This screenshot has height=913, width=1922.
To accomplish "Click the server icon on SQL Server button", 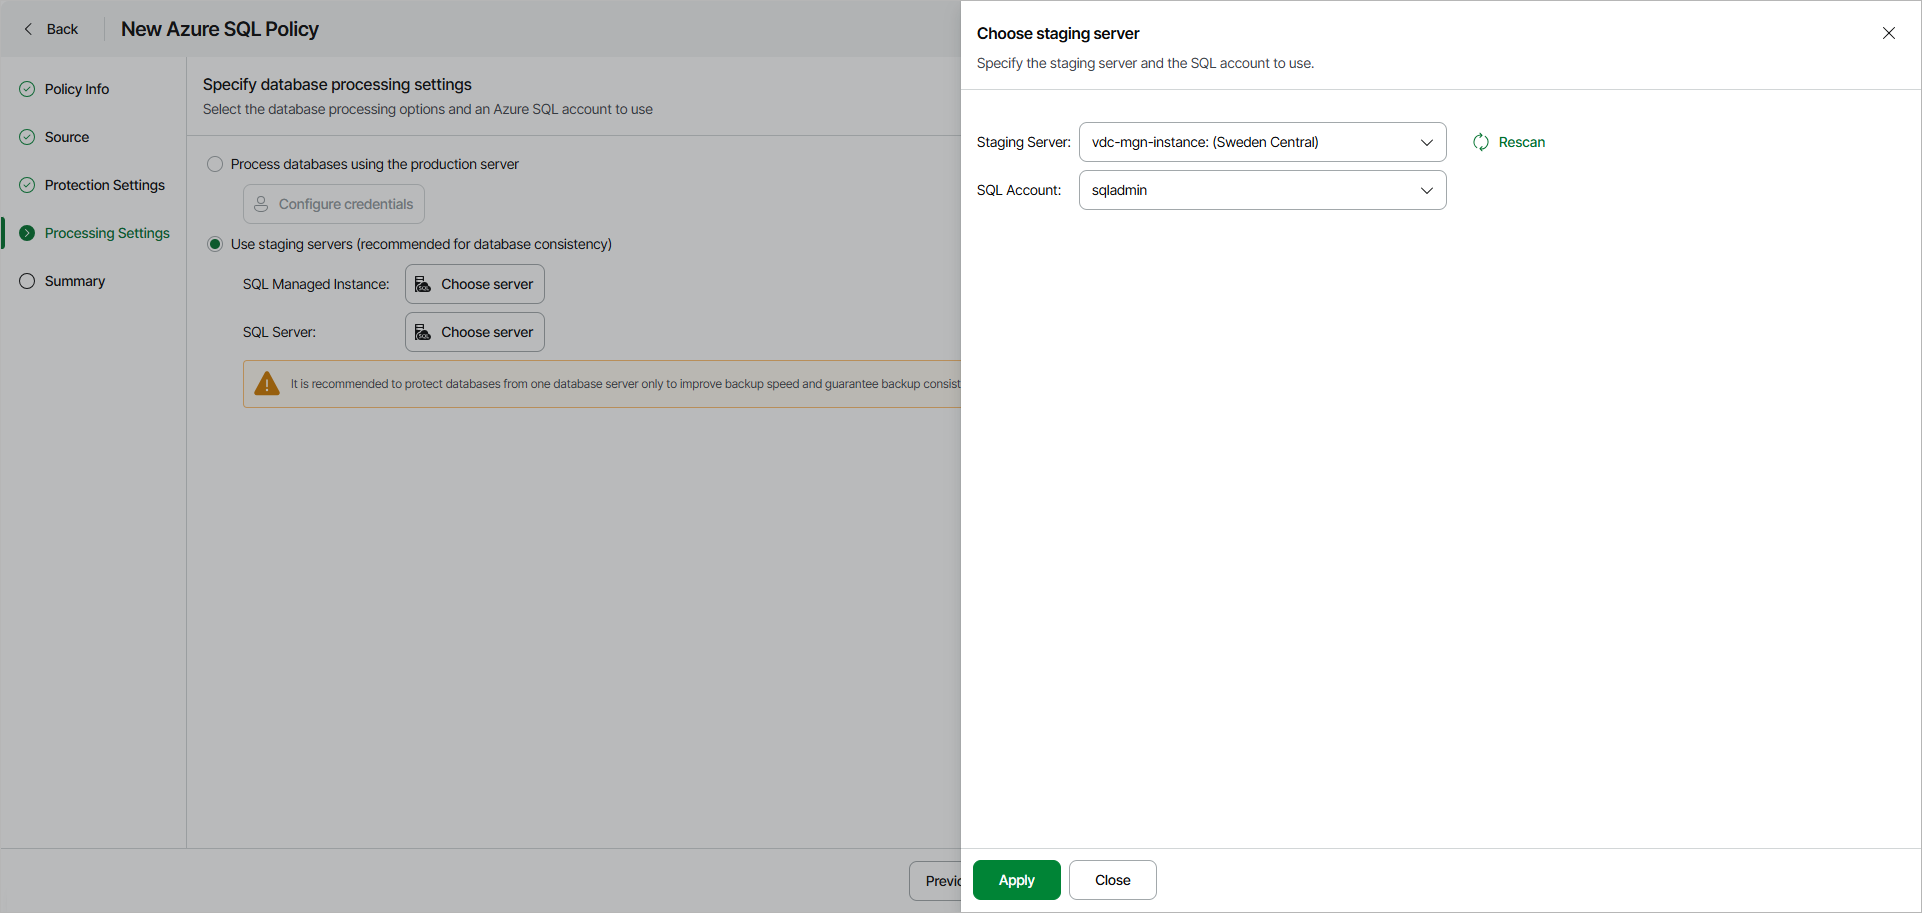I will tap(424, 331).
